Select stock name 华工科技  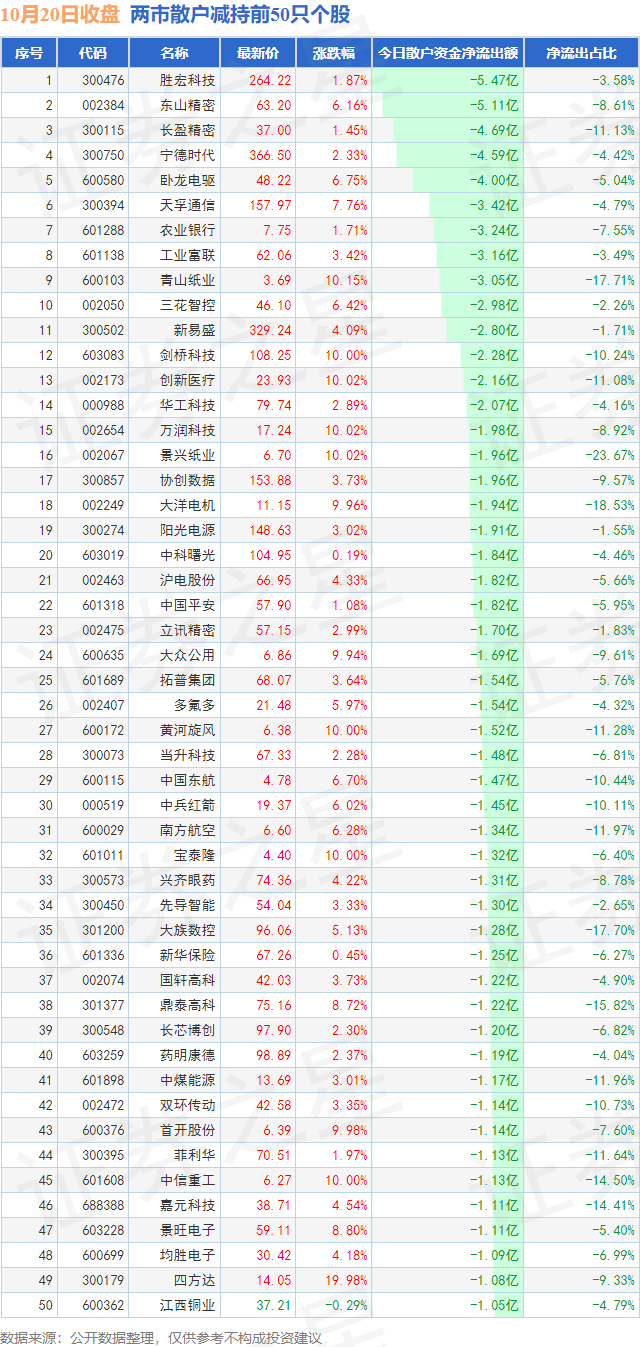[187, 405]
